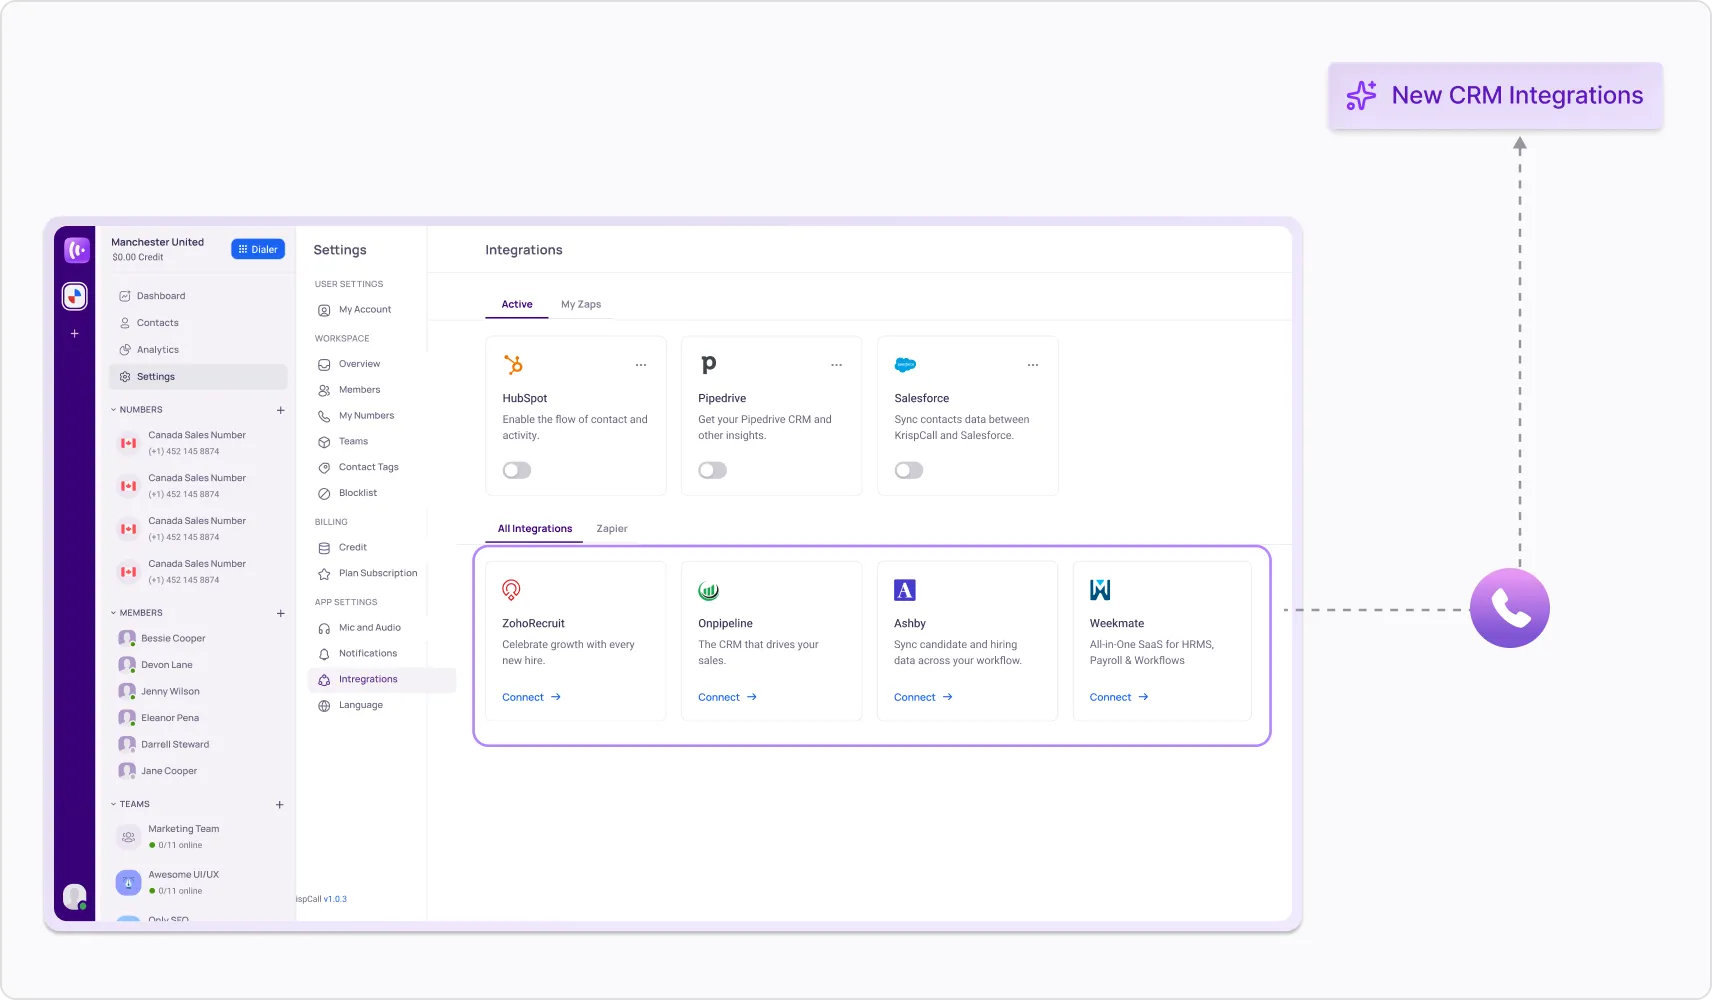Add a new member with plus icon
Image resolution: width=1712 pixels, height=1000 pixels.
(281, 613)
